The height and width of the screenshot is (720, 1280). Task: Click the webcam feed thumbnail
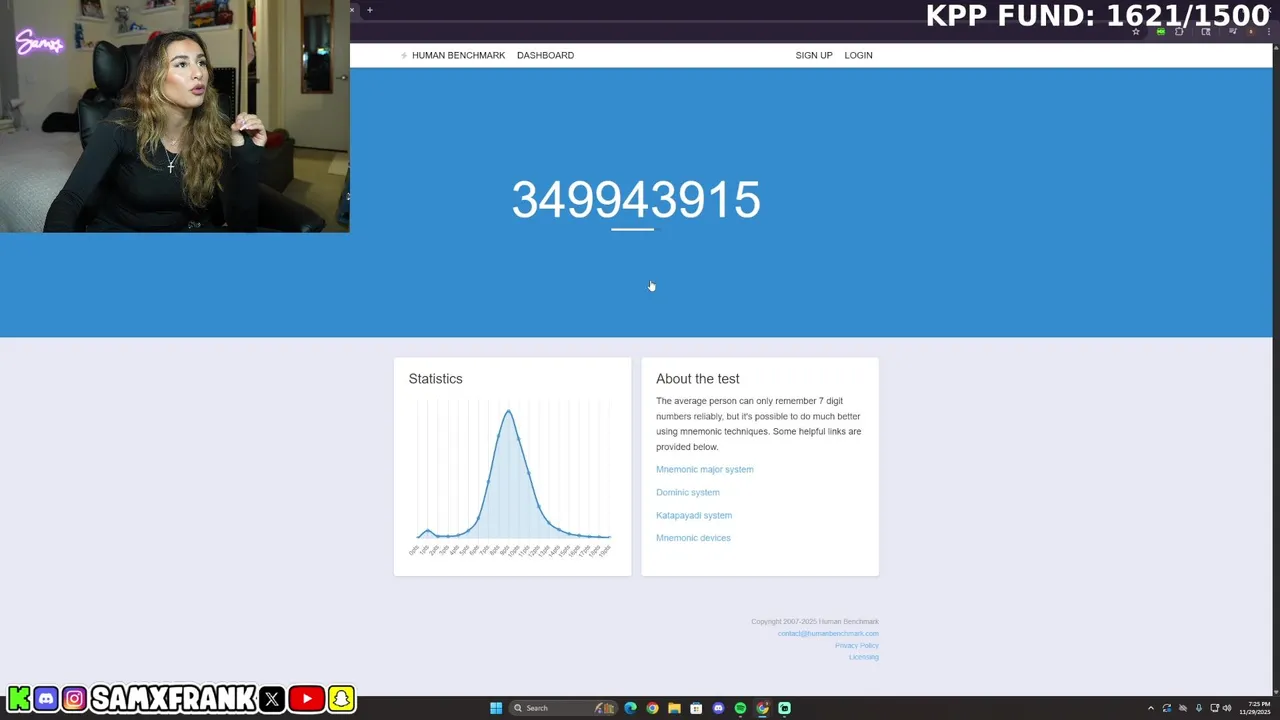175,116
